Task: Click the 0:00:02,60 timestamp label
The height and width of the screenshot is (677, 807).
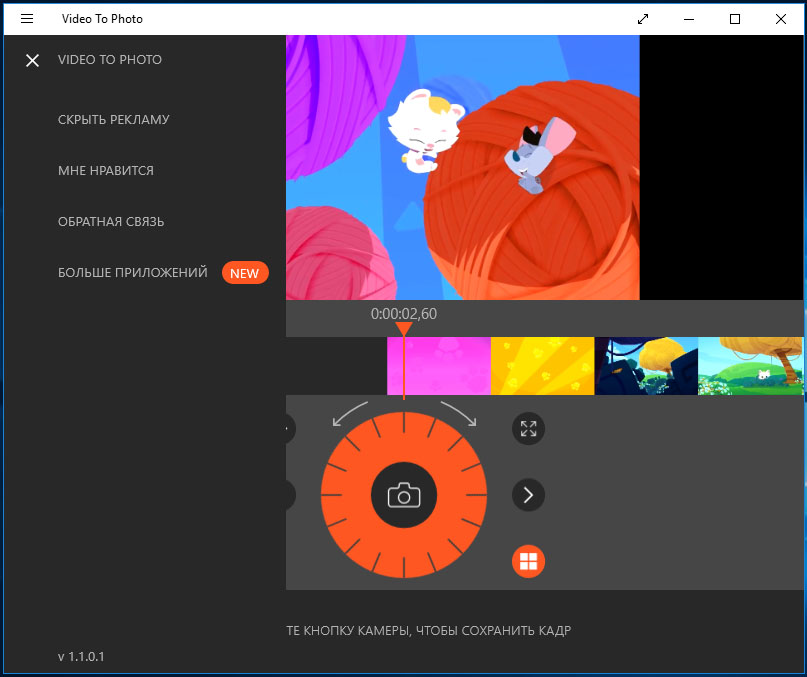Action: tap(404, 314)
